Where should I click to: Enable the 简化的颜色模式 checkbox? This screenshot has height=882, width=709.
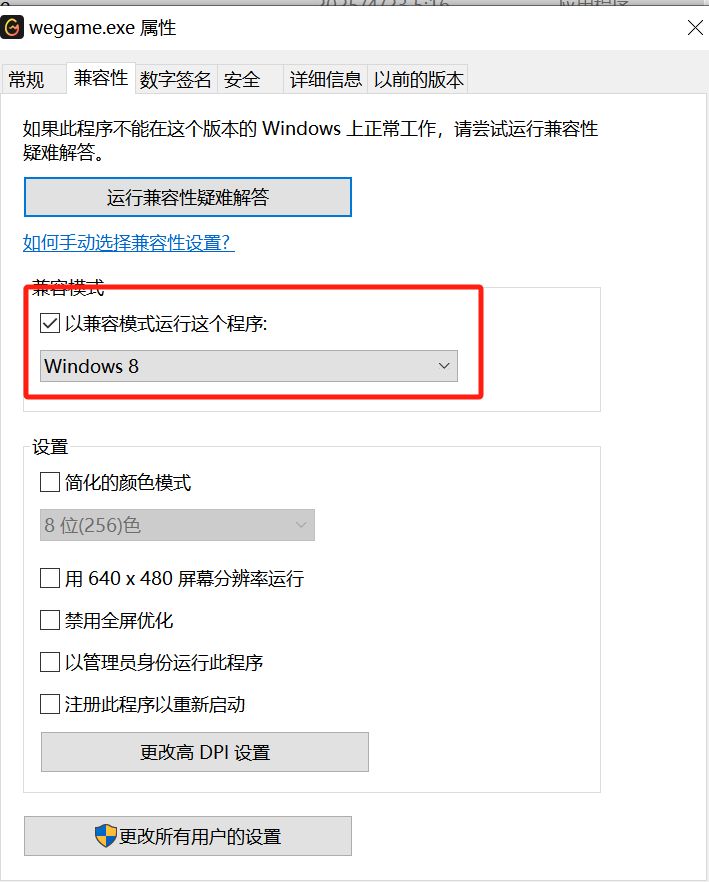pyautogui.click(x=50, y=483)
